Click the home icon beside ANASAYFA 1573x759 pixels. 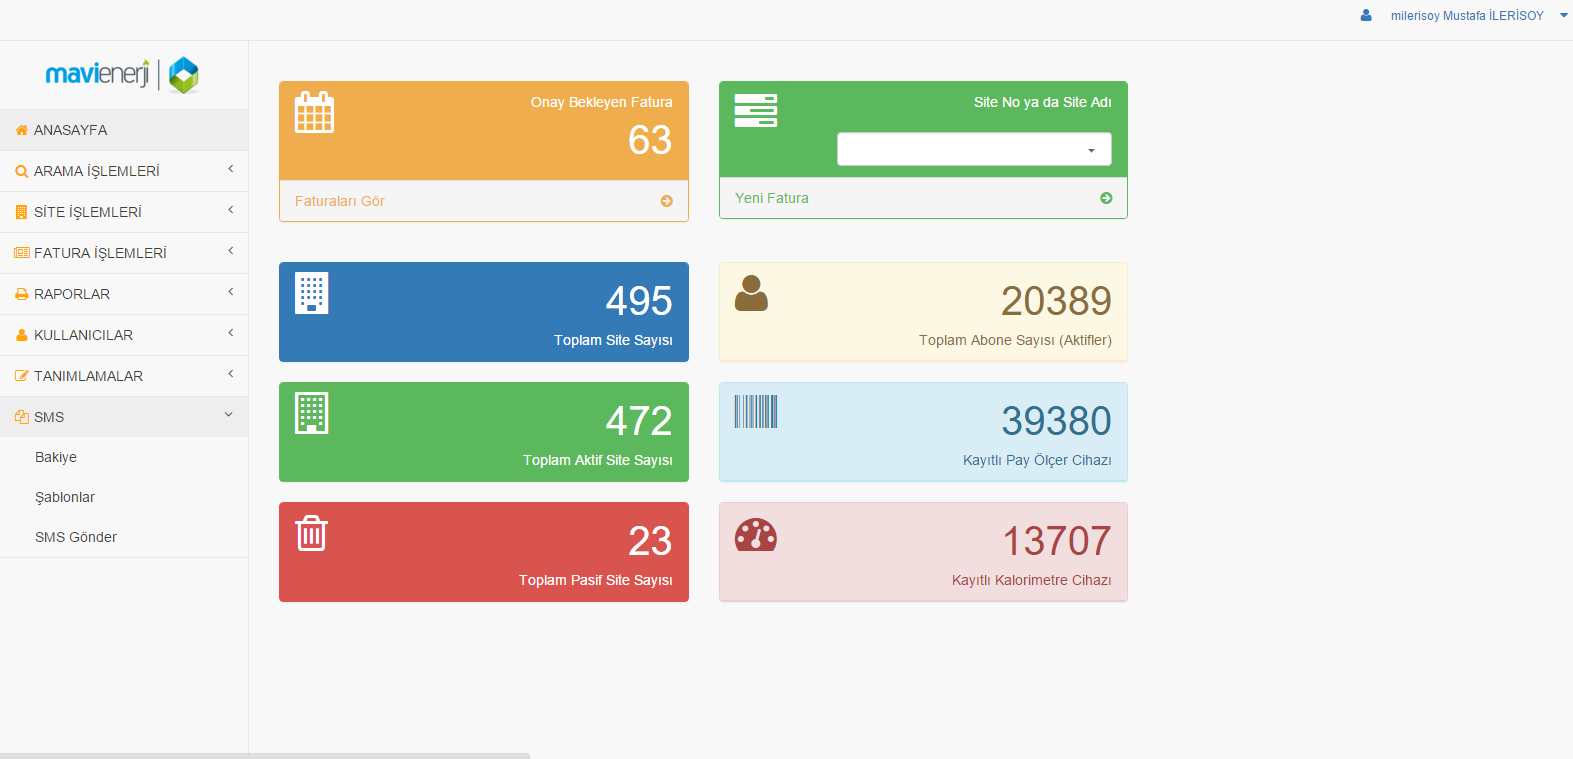[21, 130]
